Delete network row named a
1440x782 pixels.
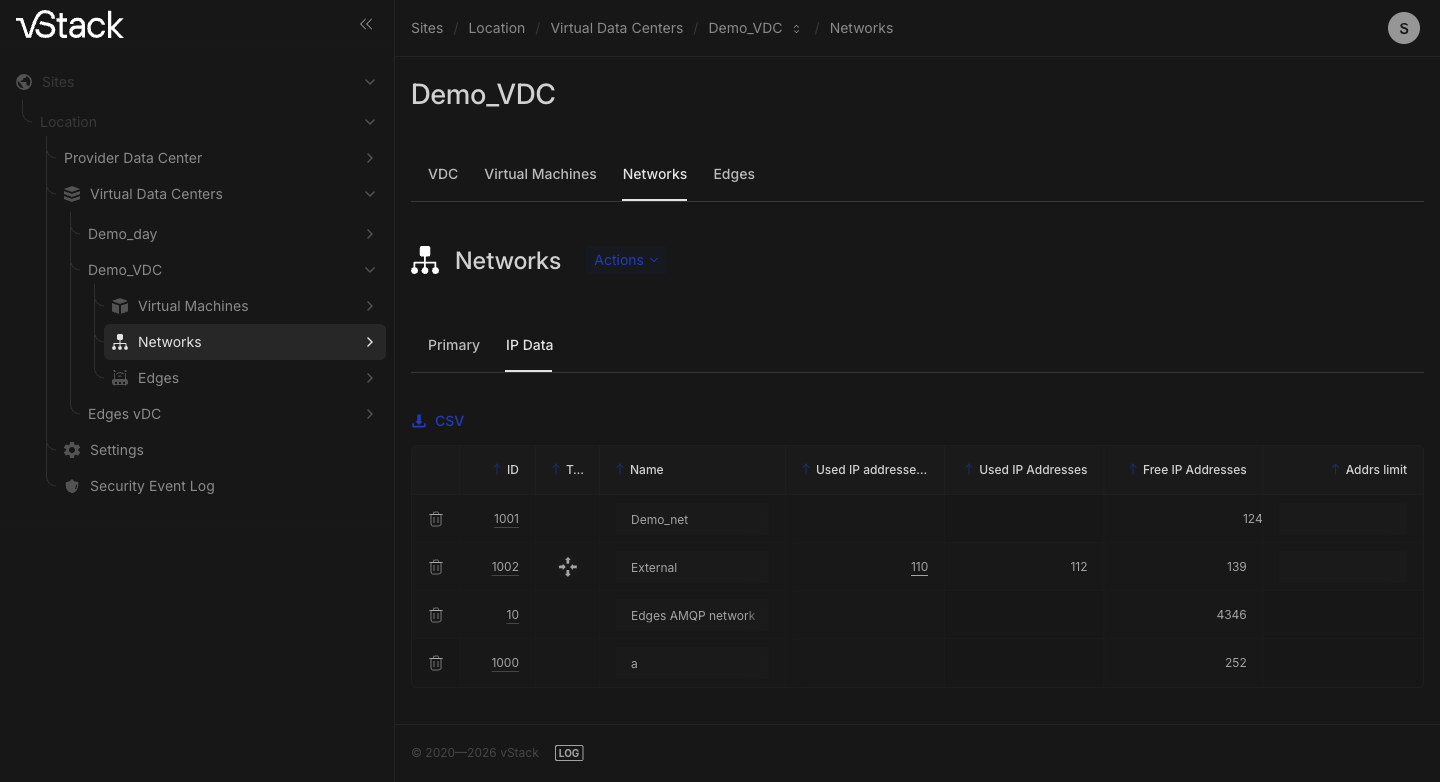tap(436, 663)
